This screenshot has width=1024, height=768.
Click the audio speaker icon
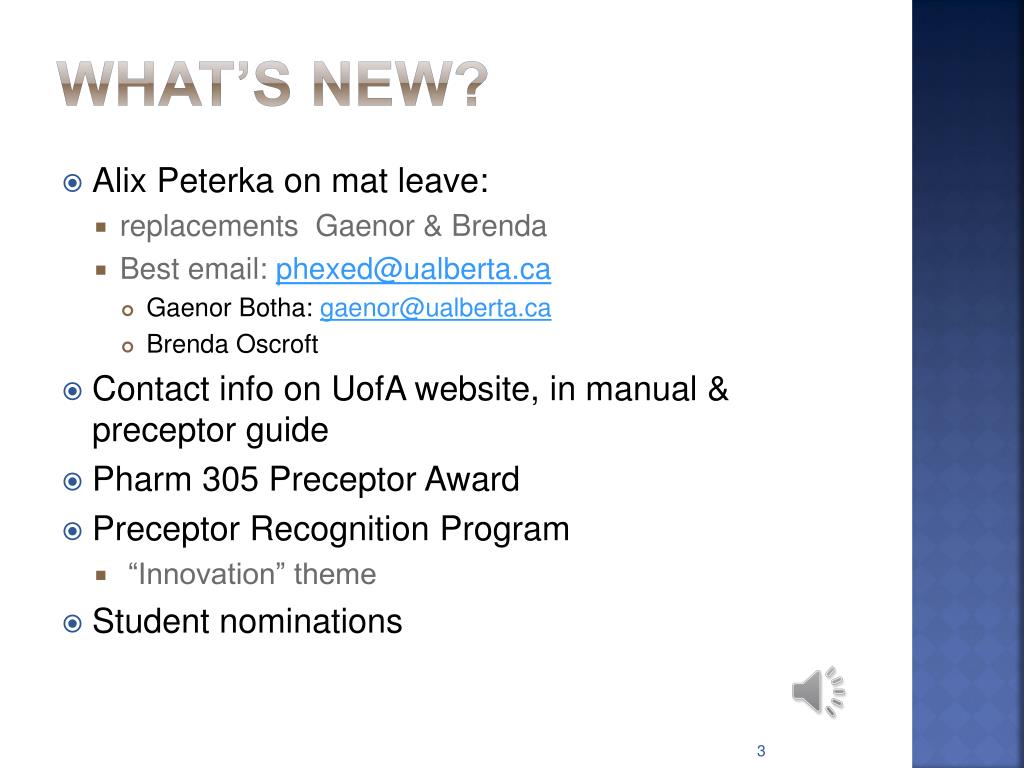[x=818, y=692]
